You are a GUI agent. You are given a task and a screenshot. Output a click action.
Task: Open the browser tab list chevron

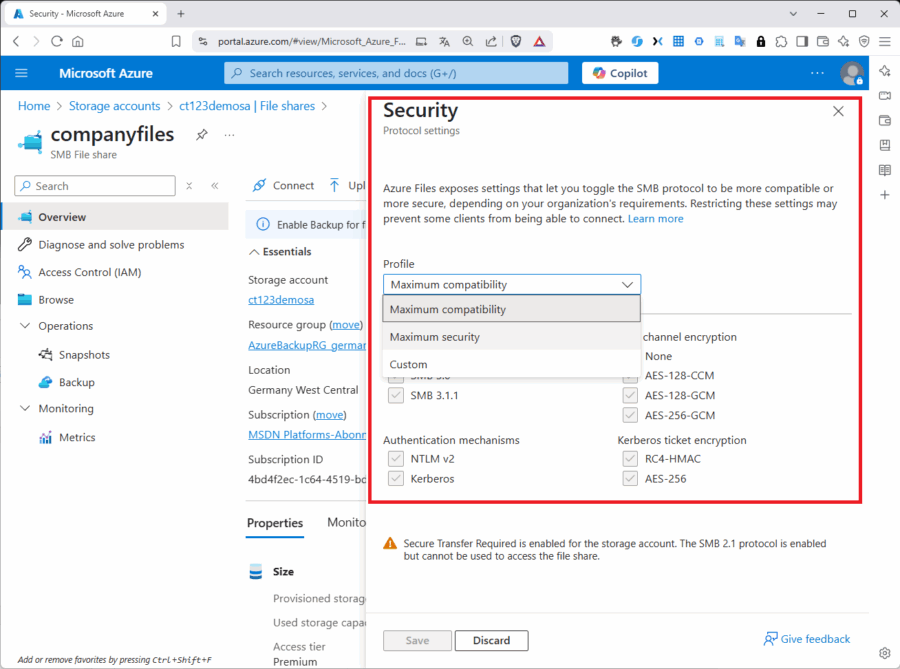click(x=793, y=14)
